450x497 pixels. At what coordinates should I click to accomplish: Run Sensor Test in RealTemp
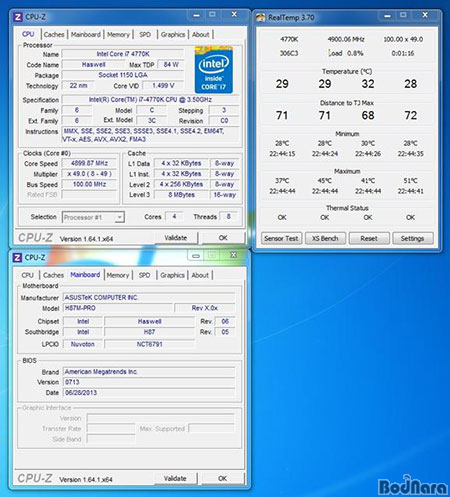[281, 238]
